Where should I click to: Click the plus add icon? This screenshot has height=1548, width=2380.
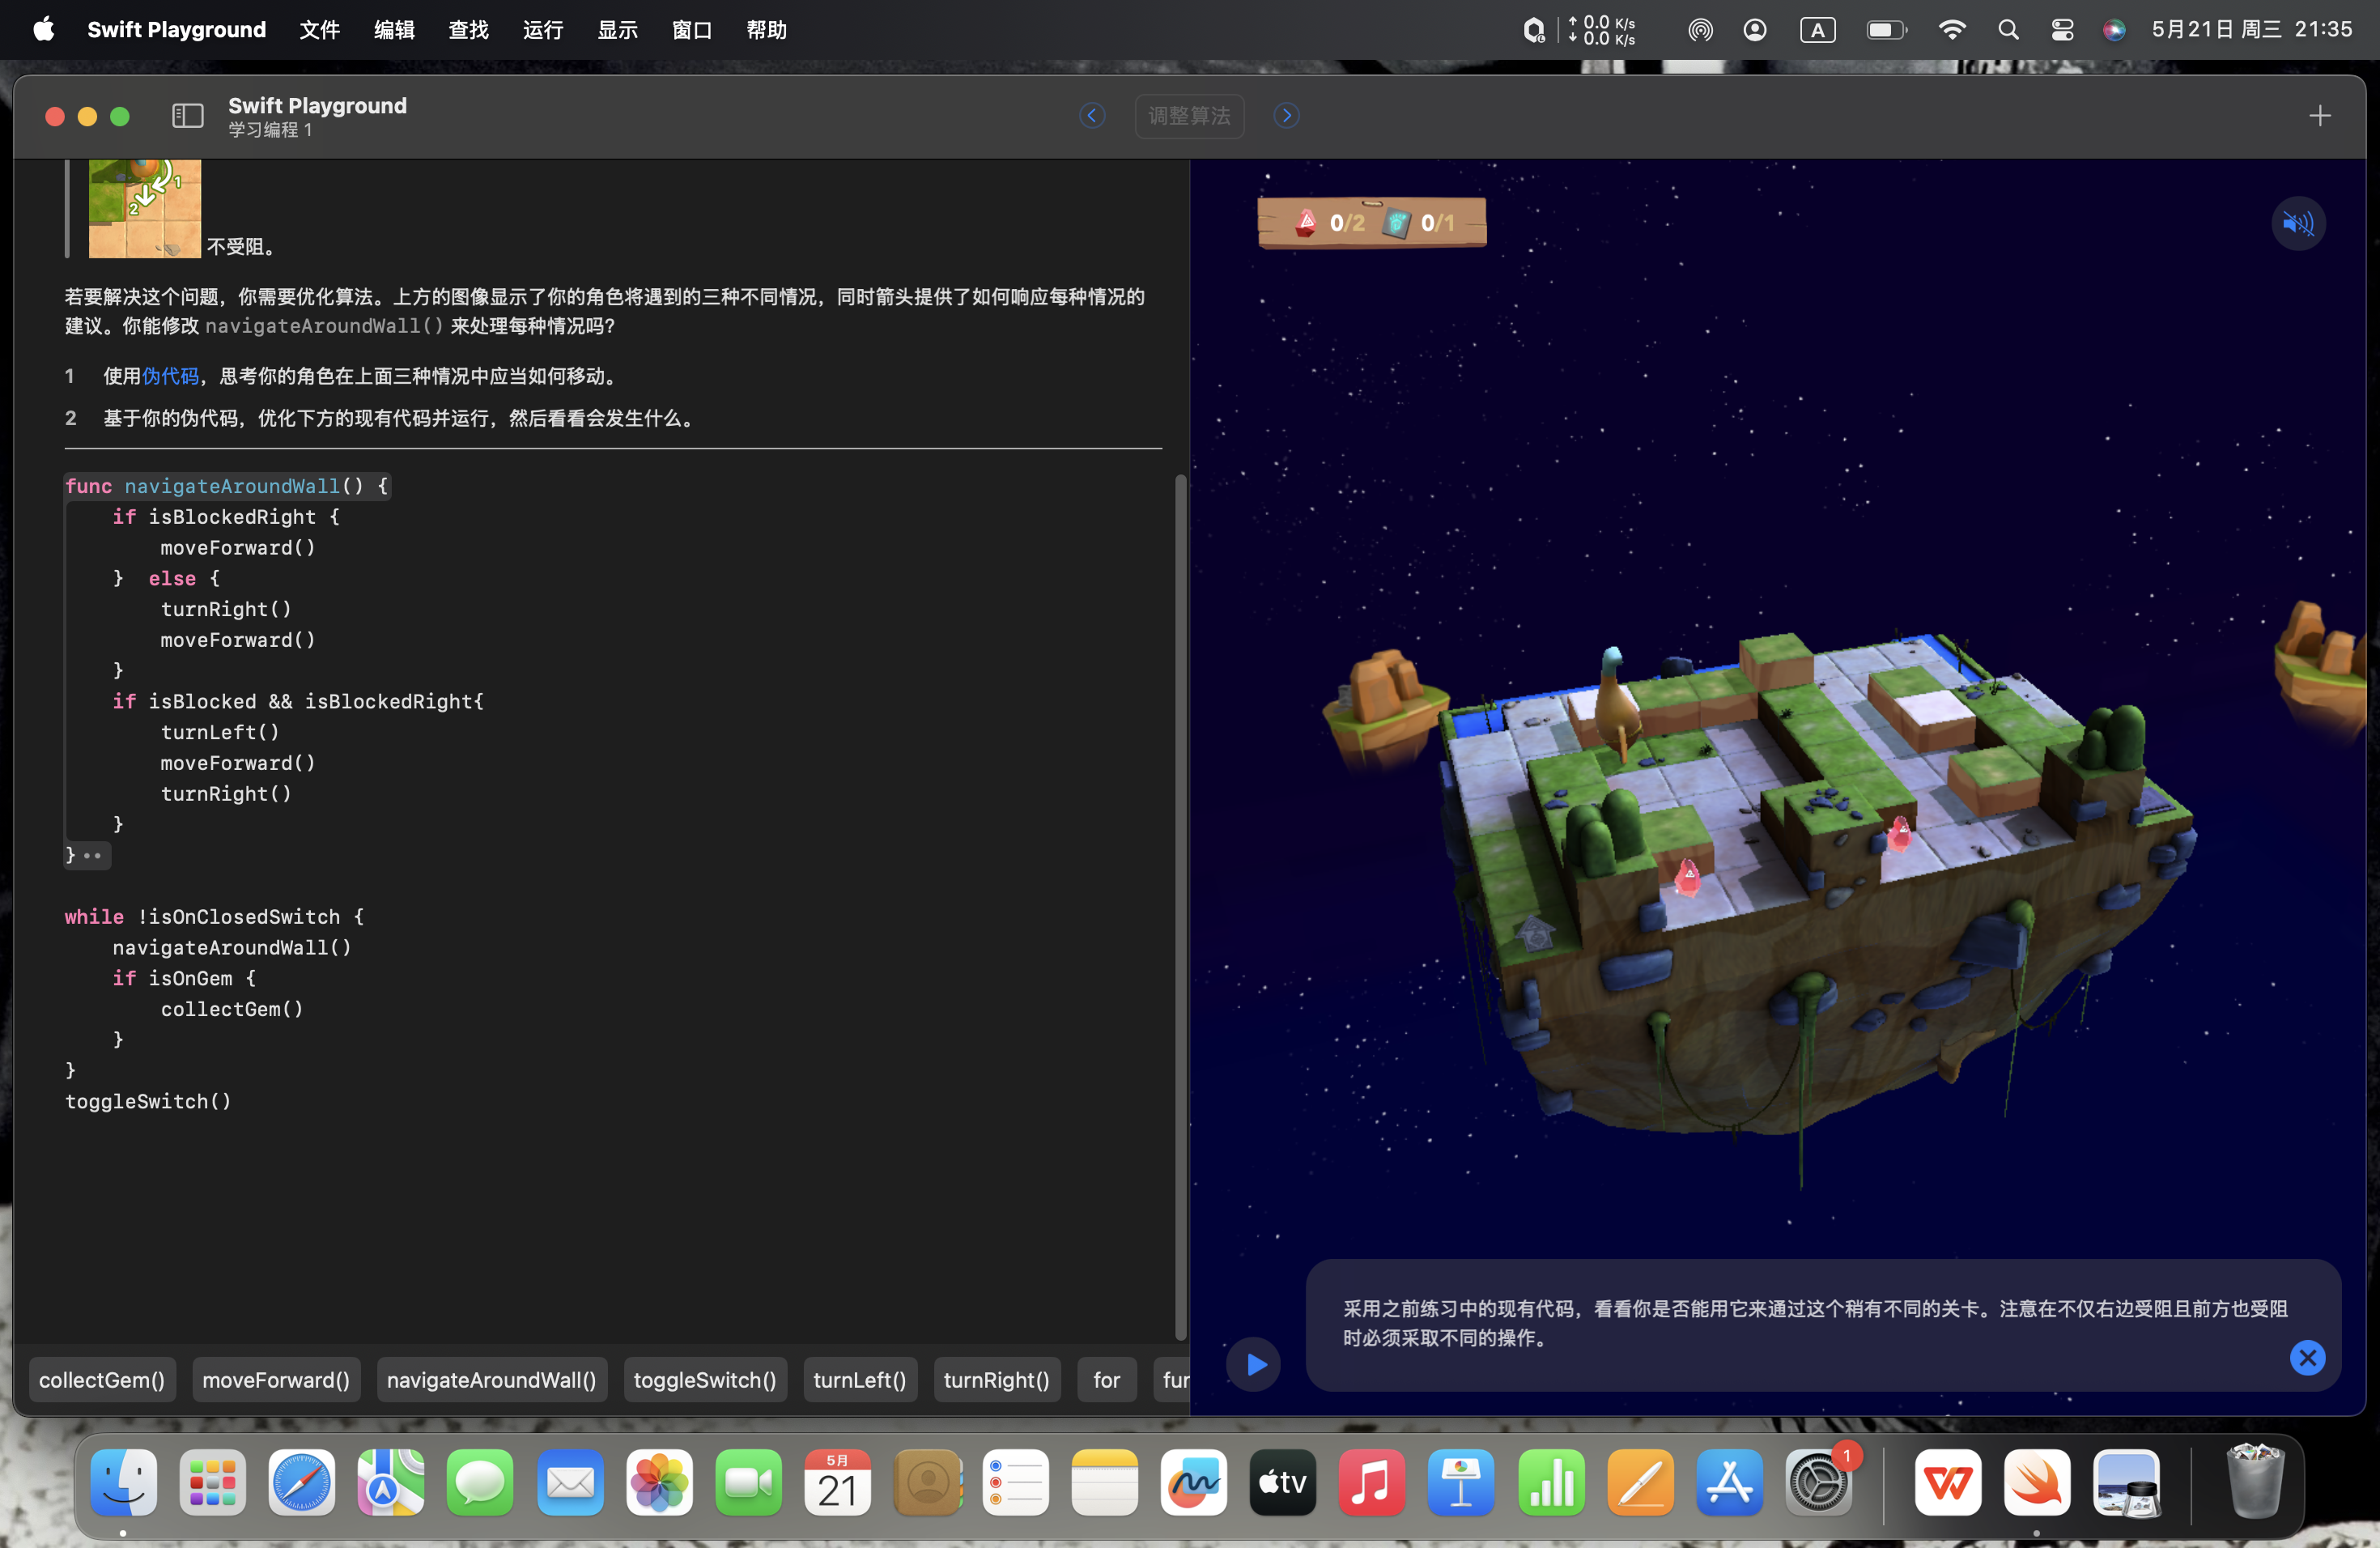[x=2320, y=116]
